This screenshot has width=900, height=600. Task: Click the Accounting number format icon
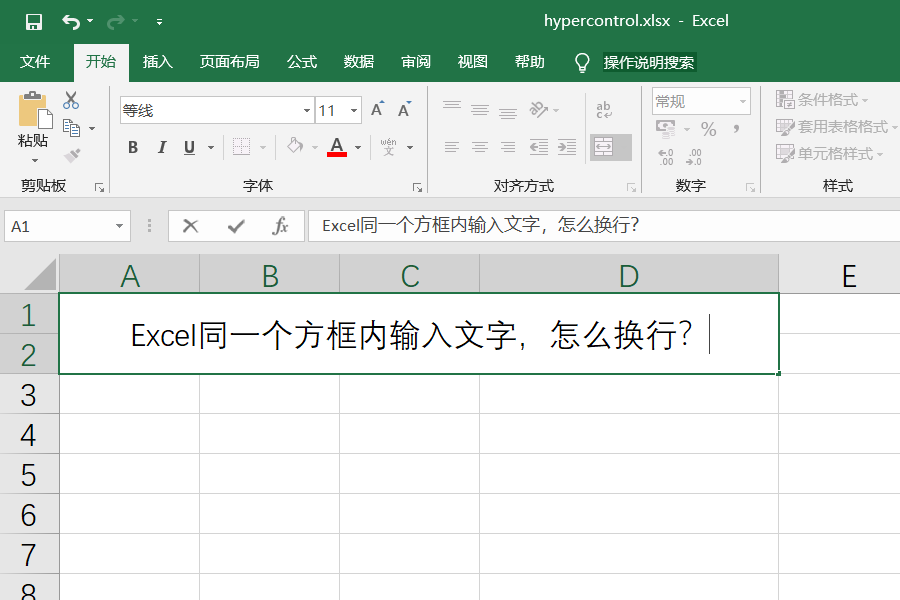coord(666,129)
